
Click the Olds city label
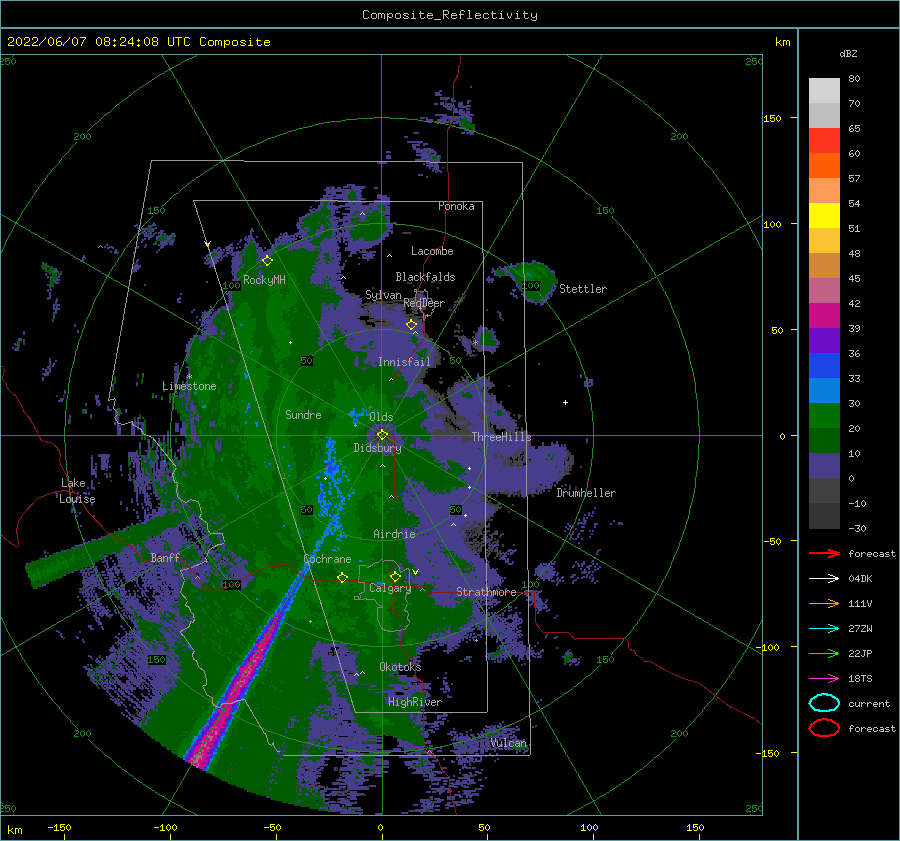[x=381, y=417]
